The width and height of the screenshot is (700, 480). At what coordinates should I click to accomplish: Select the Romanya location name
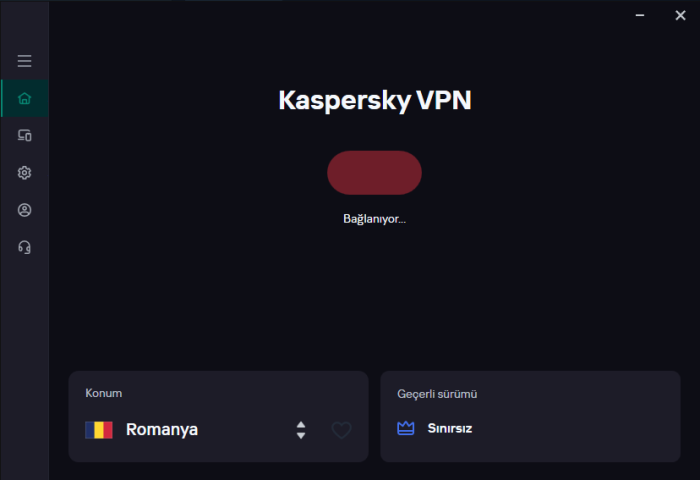tap(162, 430)
